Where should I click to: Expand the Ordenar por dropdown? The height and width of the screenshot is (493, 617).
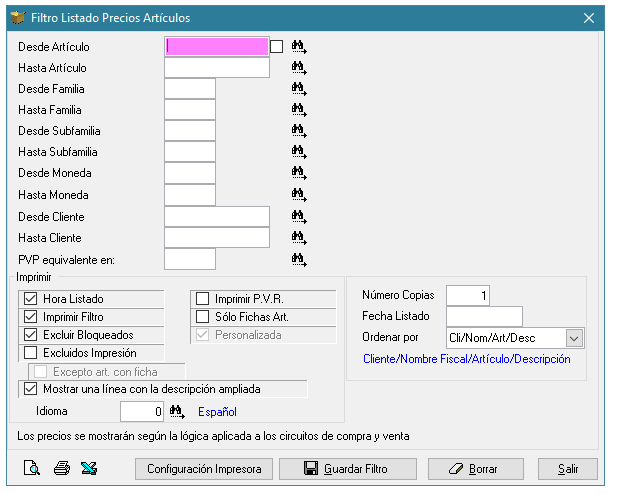point(573,338)
